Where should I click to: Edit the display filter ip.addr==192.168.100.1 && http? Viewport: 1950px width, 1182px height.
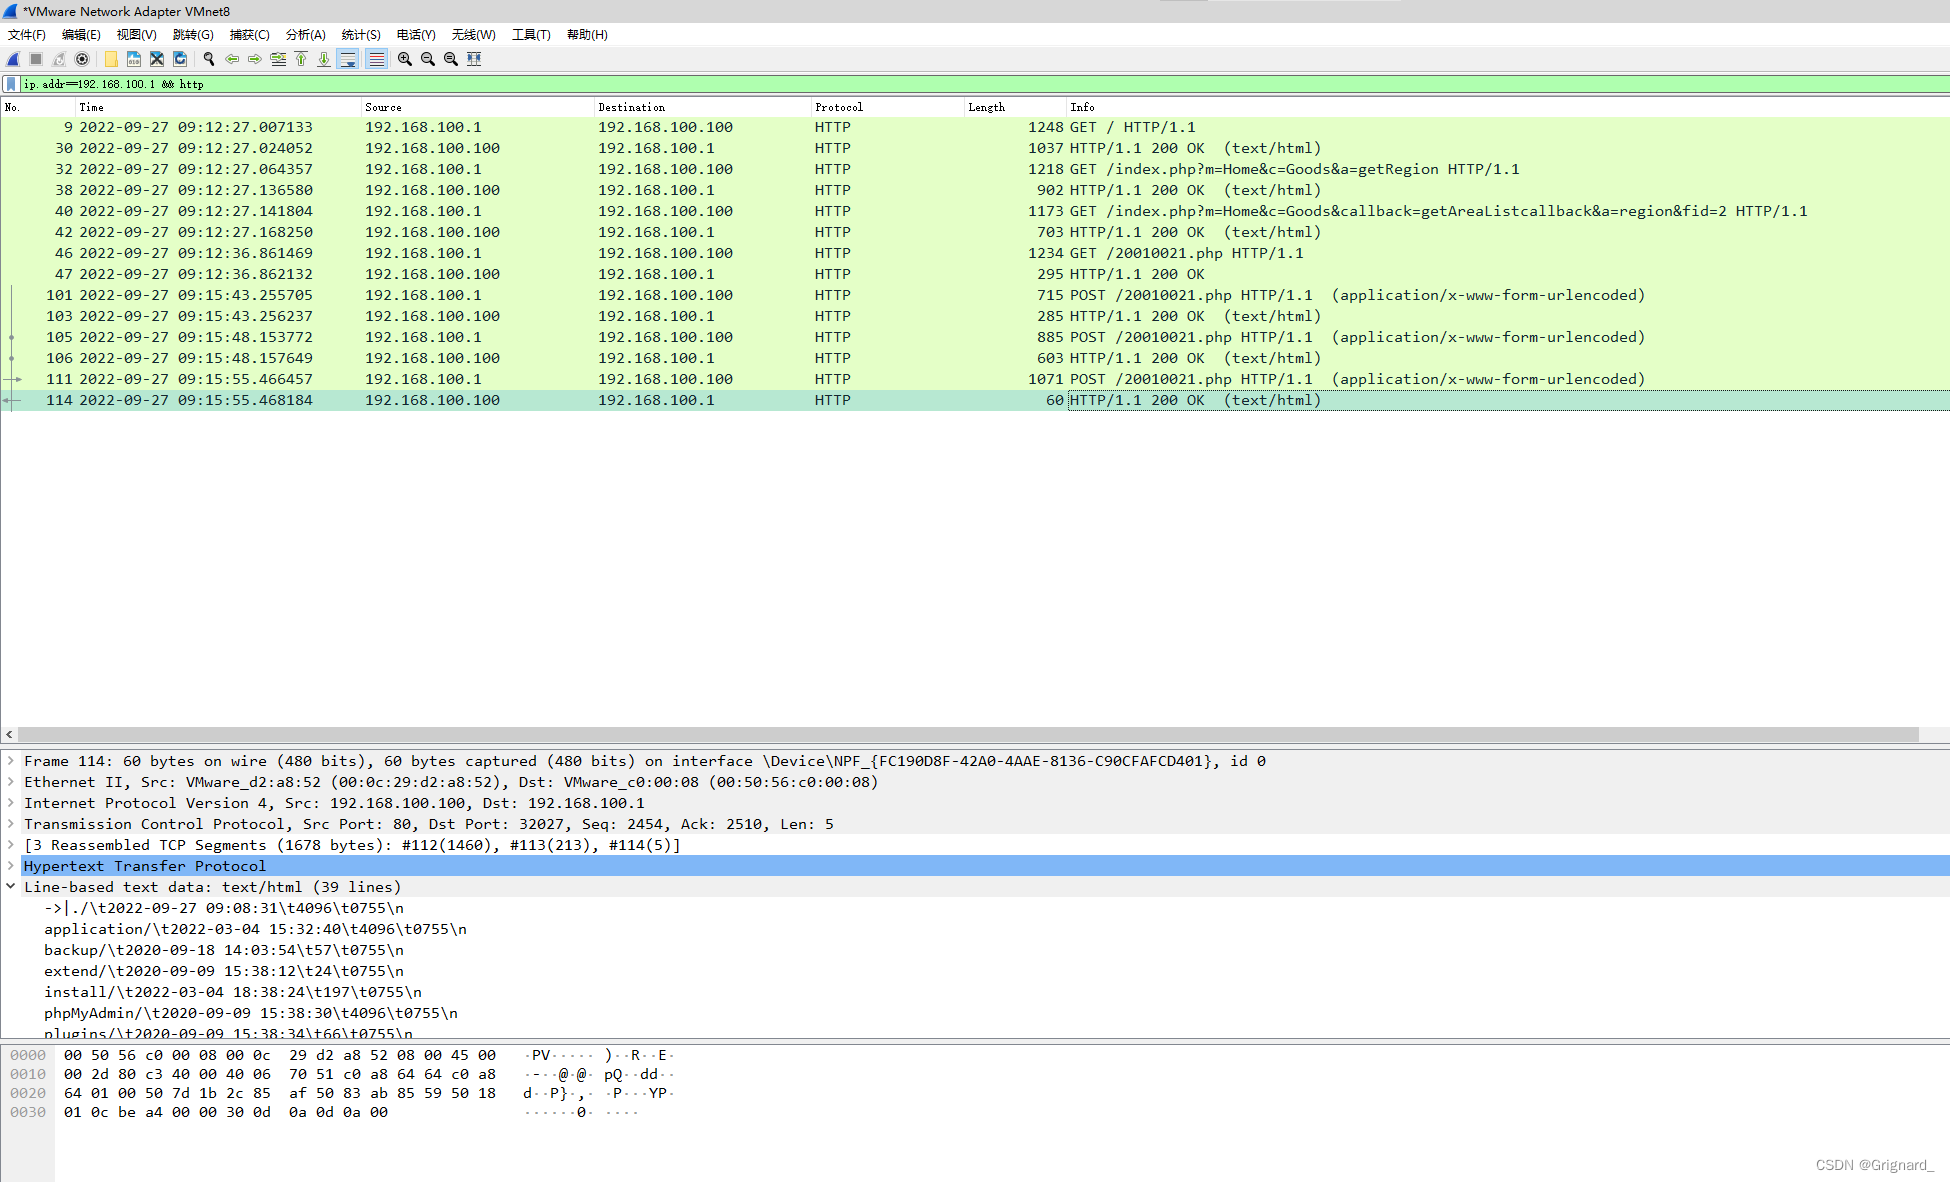(985, 84)
